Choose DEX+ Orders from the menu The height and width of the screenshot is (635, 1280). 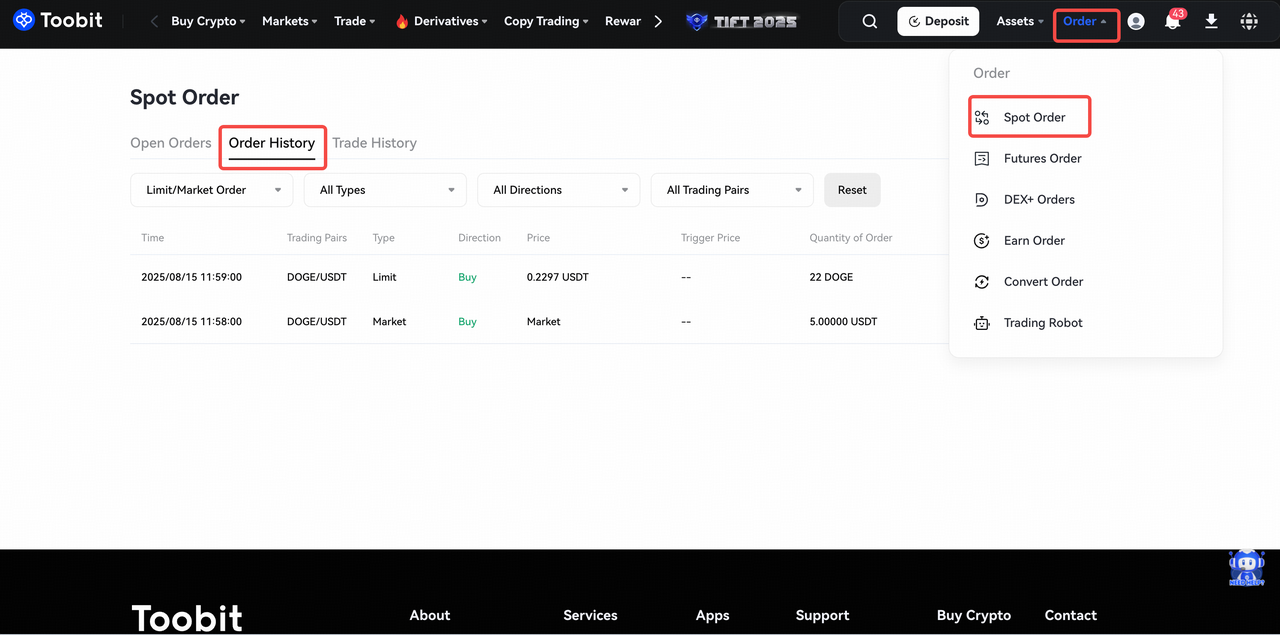pos(1039,200)
